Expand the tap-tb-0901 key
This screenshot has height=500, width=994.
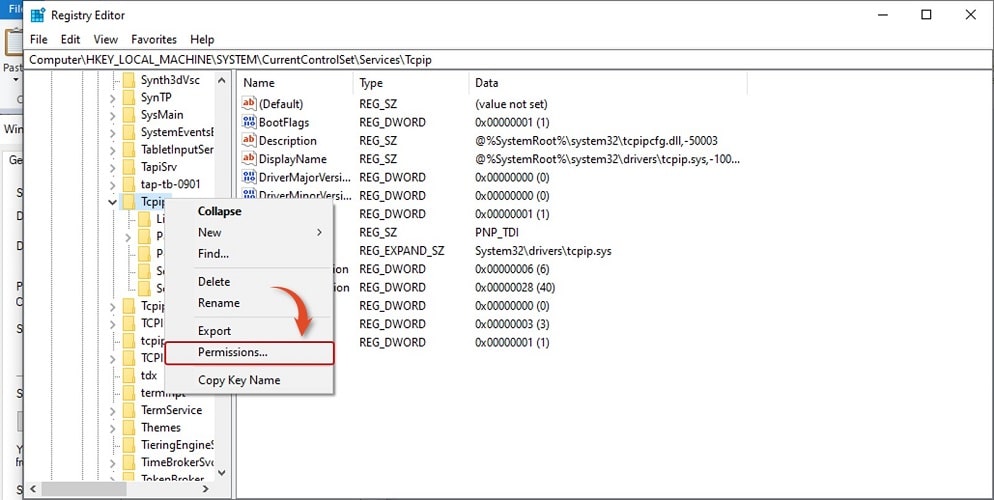(x=112, y=185)
